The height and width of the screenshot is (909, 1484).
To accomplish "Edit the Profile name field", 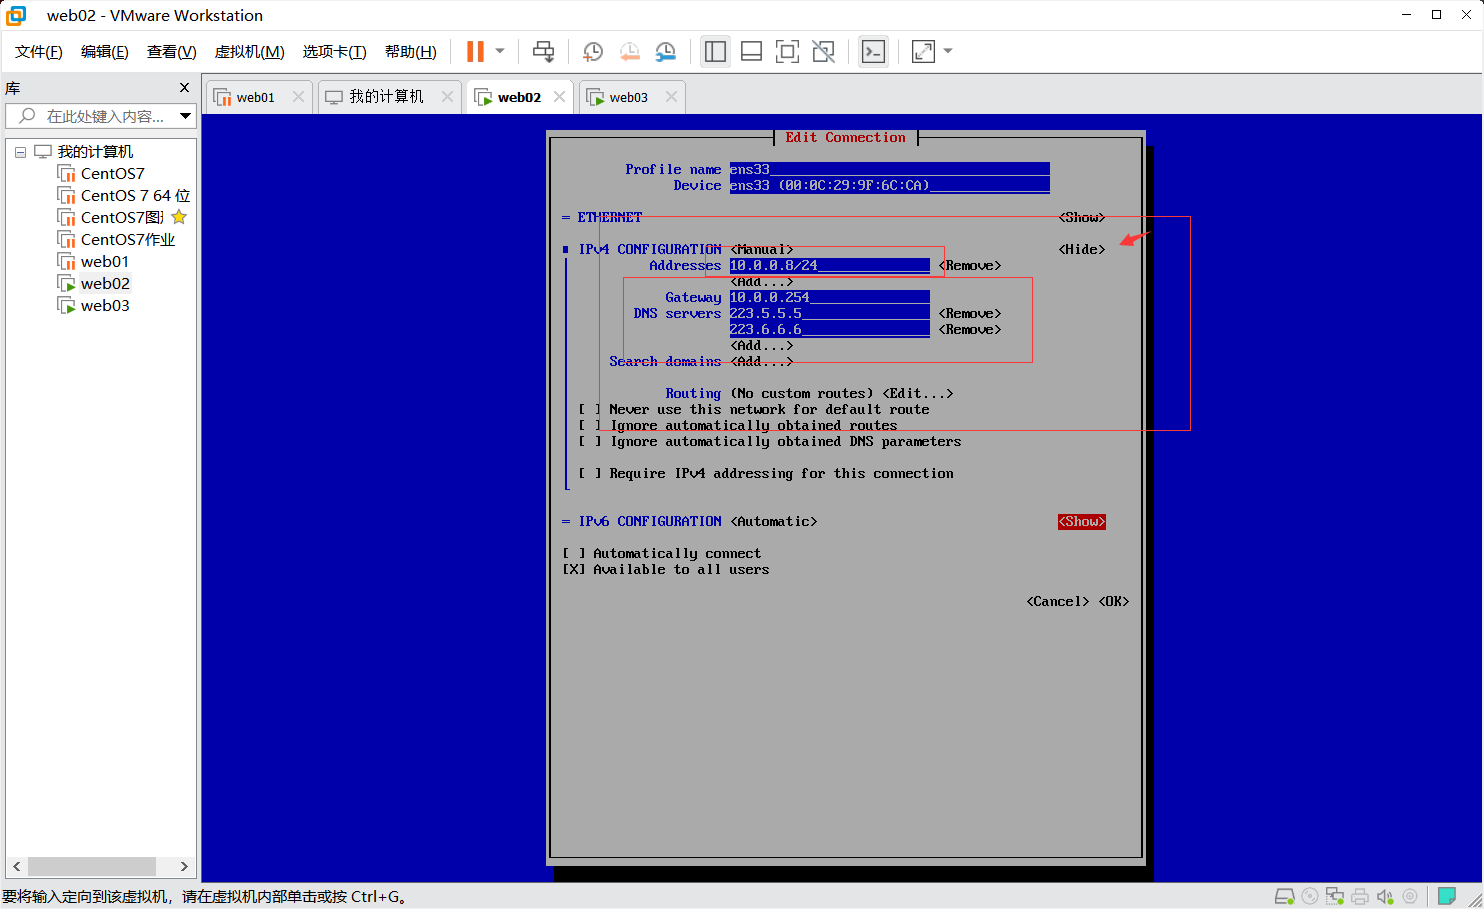I will (889, 169).
